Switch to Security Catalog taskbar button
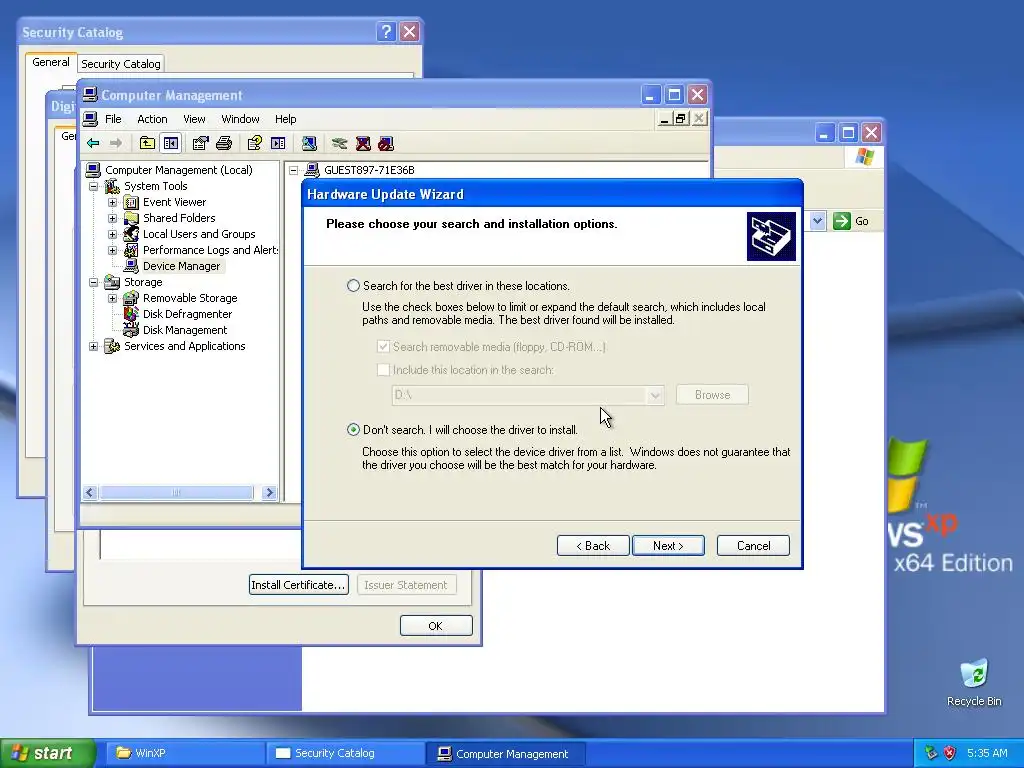This screenshot has width=1024, height=768. click(345, 753)
